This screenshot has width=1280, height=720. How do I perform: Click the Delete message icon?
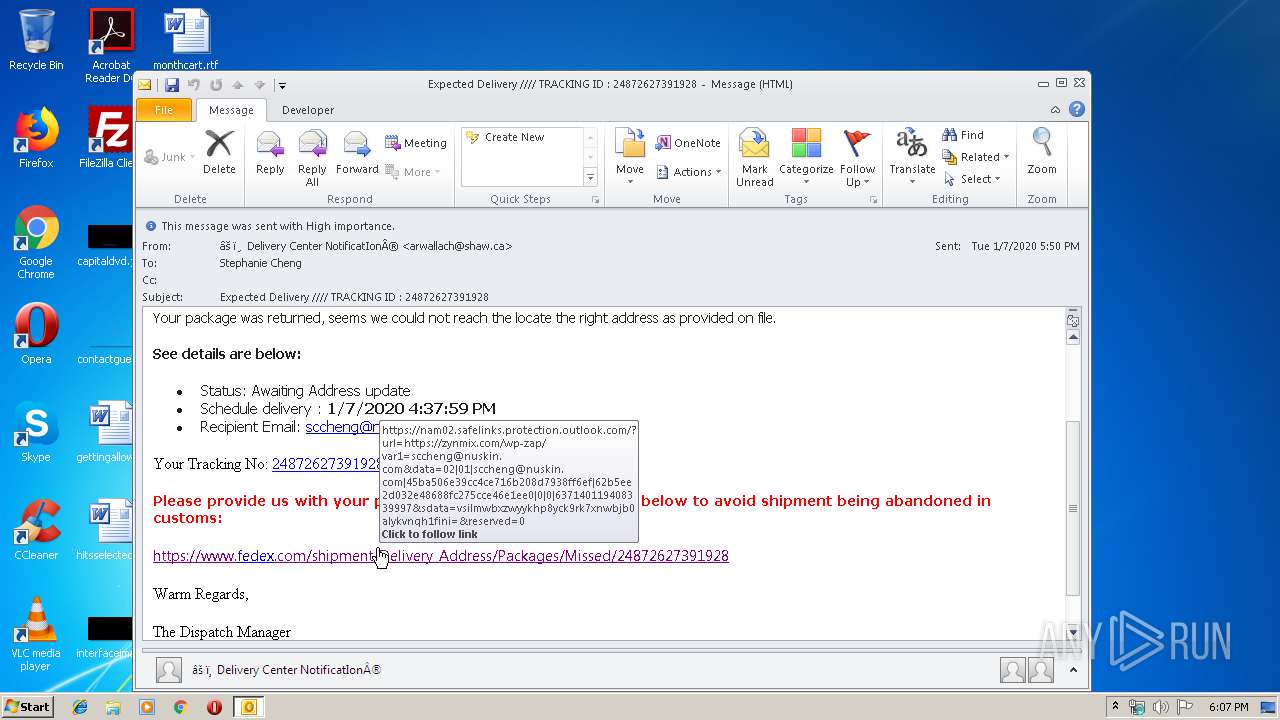pyautogui.click(x=219, y=153)
